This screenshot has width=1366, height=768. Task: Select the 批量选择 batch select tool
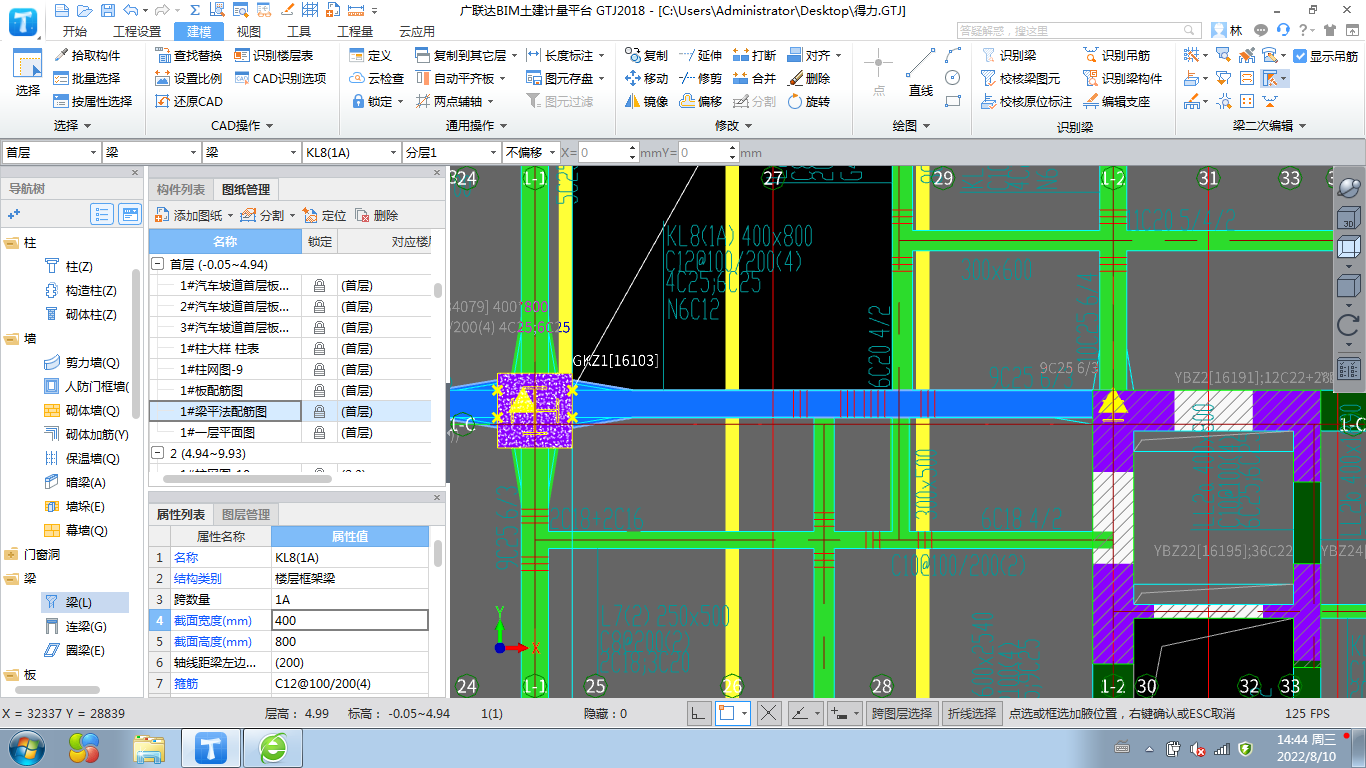87,78
